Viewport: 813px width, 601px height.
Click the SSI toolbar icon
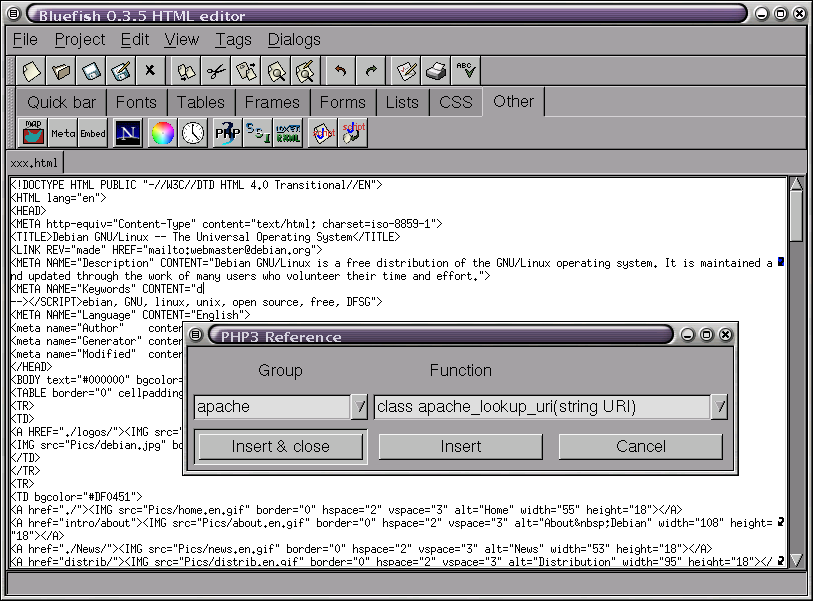click(258, 133)
